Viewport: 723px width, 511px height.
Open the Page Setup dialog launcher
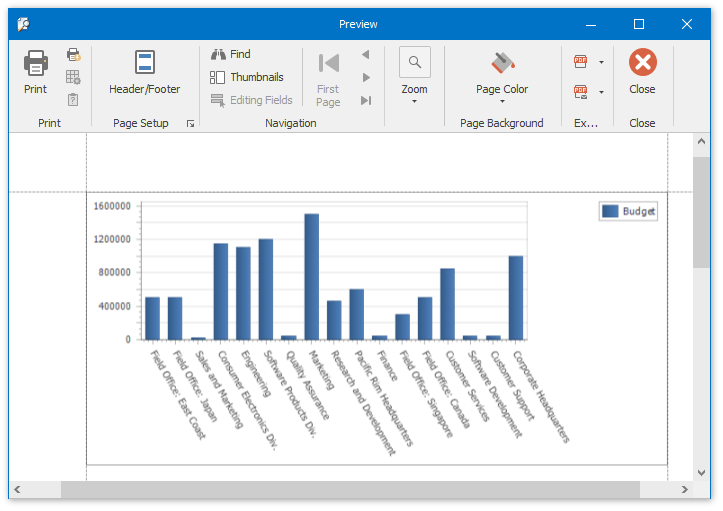(x=191, y=124)
